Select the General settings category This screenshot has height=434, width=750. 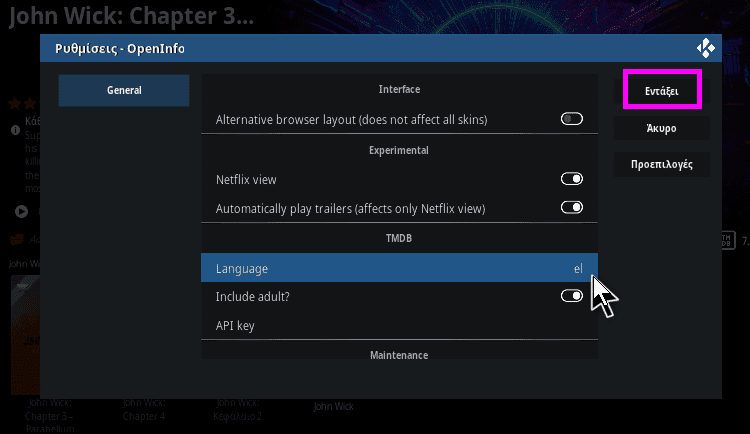coord(124,90)
